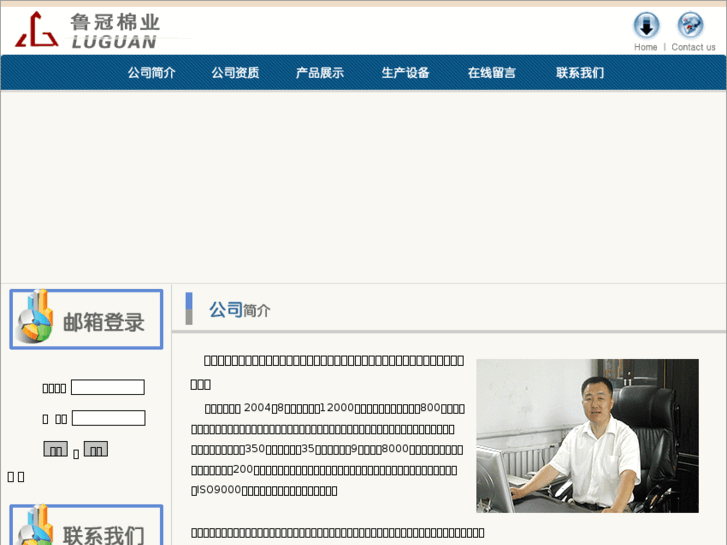Click the 公司简介 section heading
The width and height of the screenshot is (727, 545).
(x=239, y=309)
